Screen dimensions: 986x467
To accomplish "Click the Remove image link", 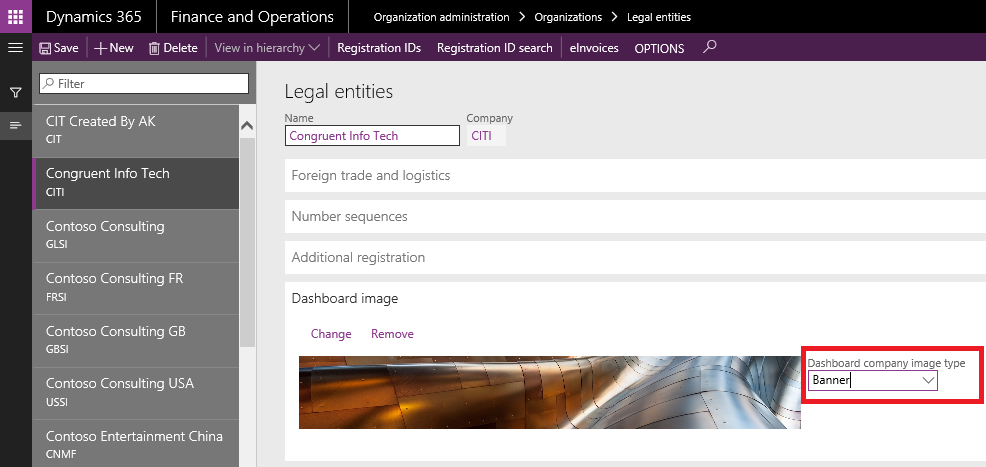I will pos(392,334).
